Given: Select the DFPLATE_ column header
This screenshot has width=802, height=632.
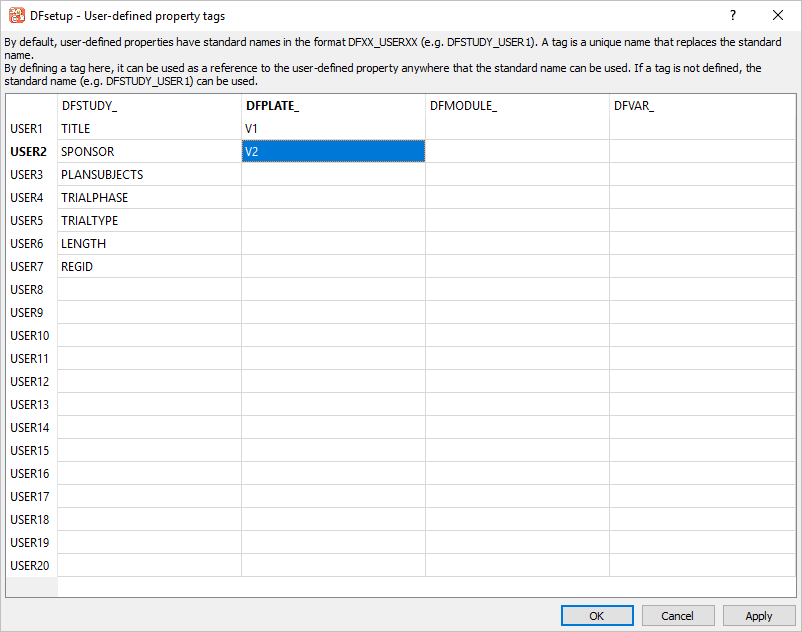Looking at the screenshot, I should pyautogui.click(x=333, y=106).
